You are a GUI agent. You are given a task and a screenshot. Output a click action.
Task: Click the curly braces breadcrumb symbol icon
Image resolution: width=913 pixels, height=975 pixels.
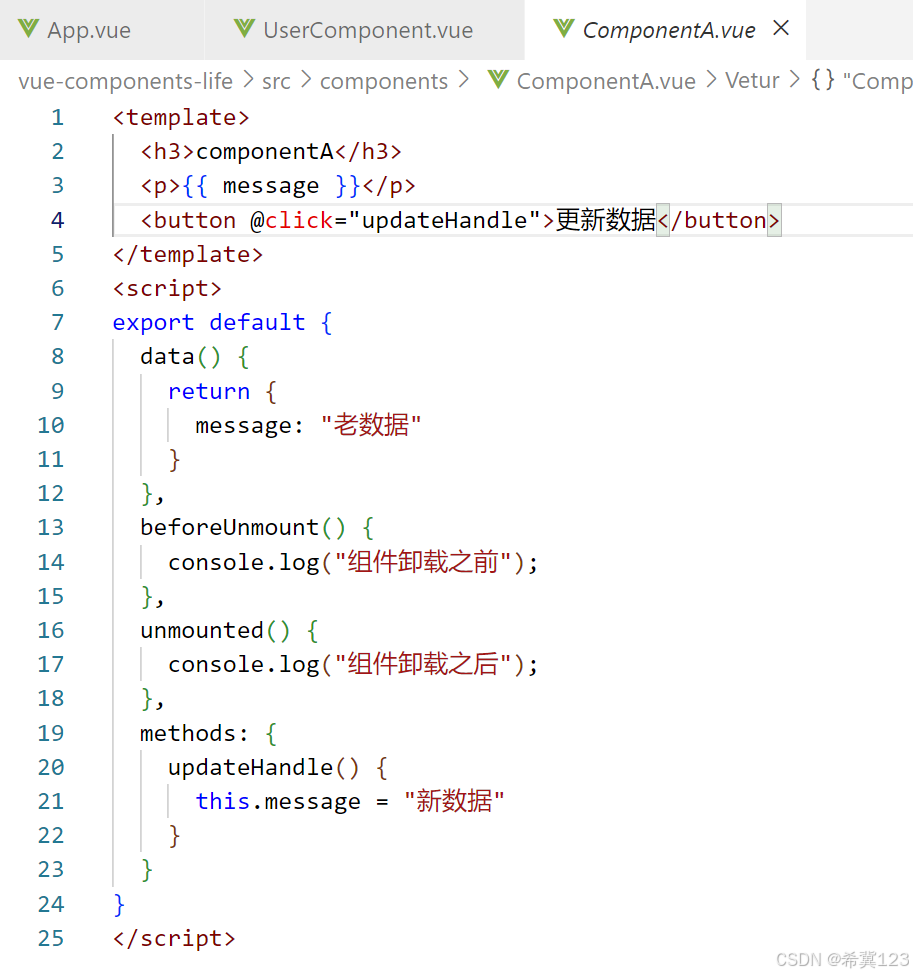pyautogui.click(x=822, y=80)
